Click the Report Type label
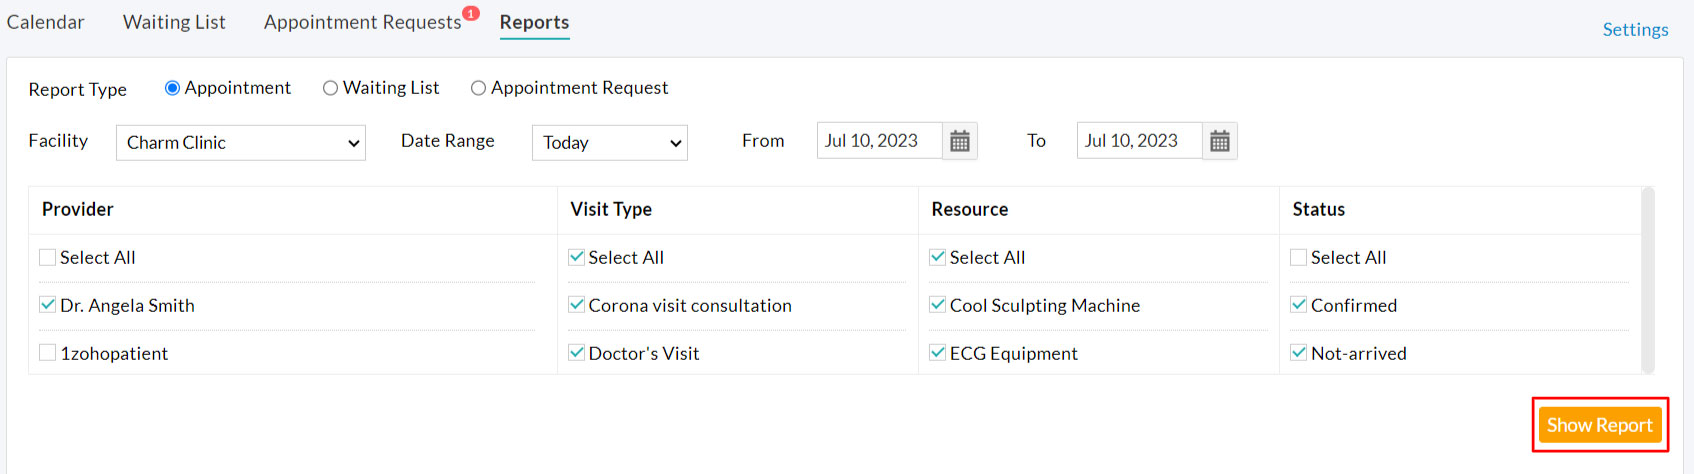 pos(78,89)
